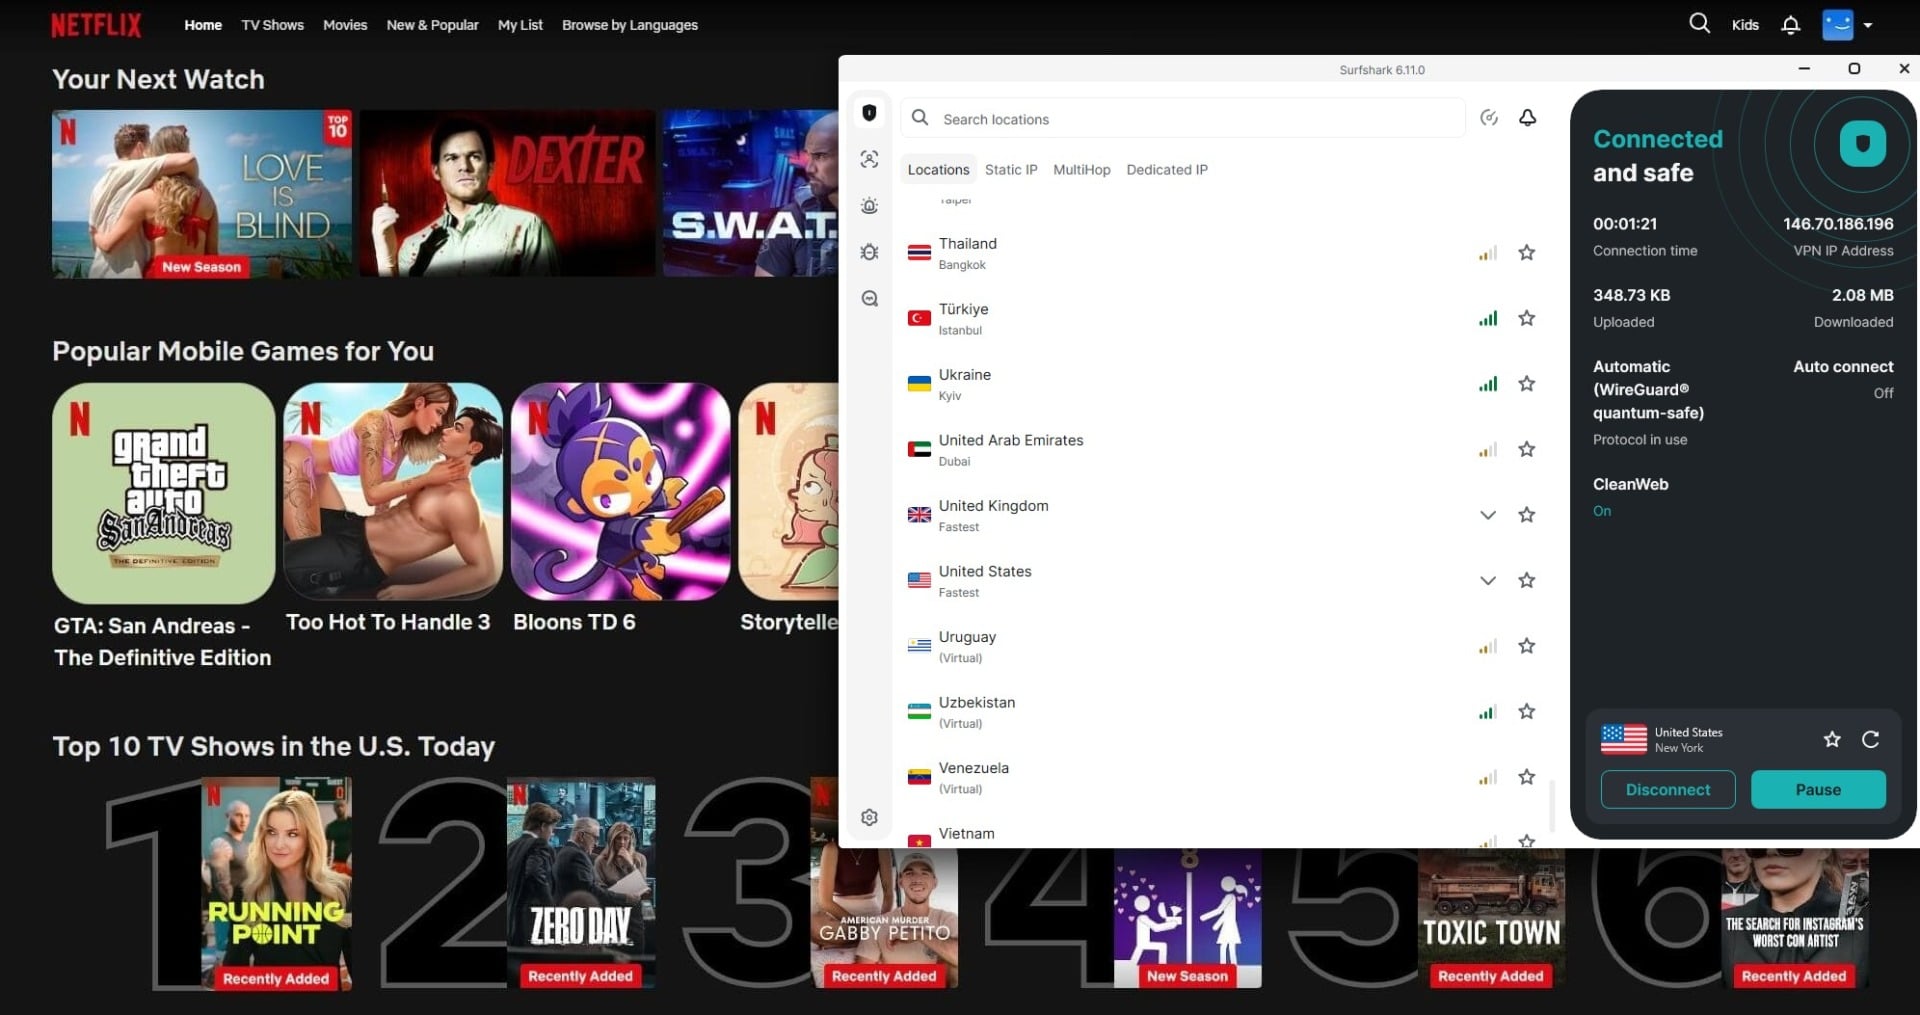Open Zero Day top 10 poster
Screen dimensions: 1920x1015
pyautogui.click(x=581, y=884)
